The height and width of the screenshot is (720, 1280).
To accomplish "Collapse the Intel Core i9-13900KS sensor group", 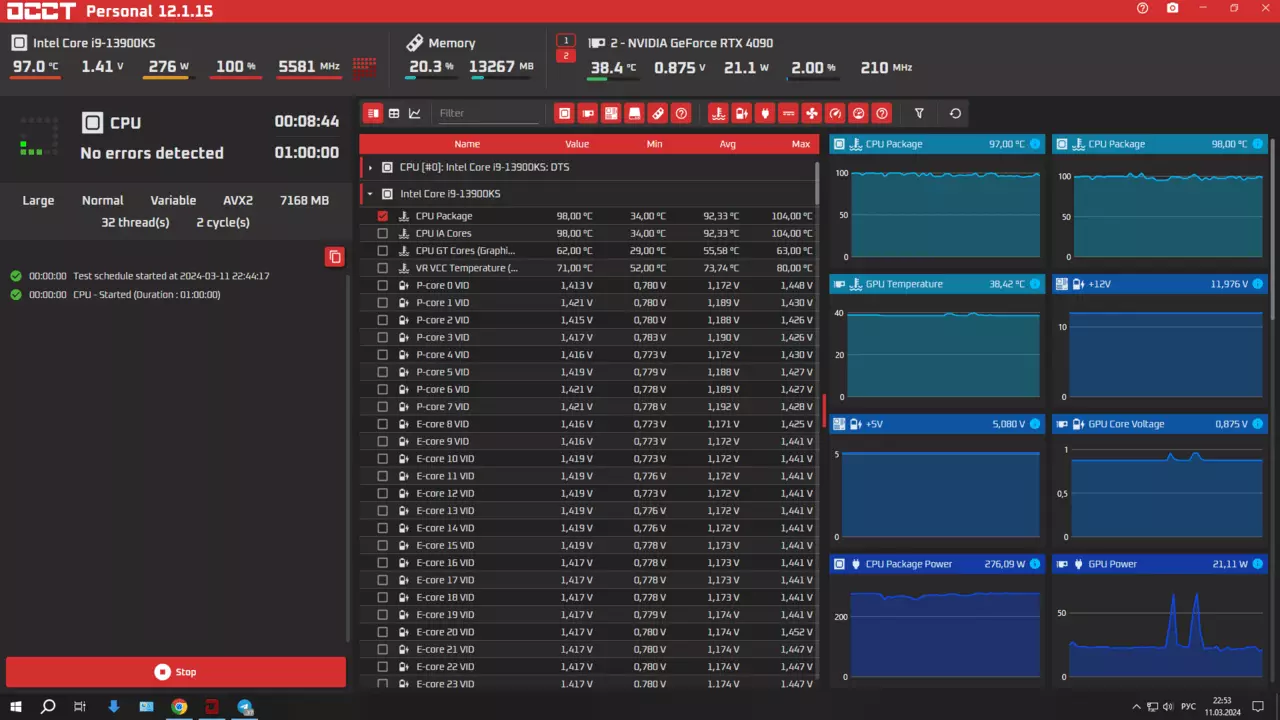I will 371,194.
